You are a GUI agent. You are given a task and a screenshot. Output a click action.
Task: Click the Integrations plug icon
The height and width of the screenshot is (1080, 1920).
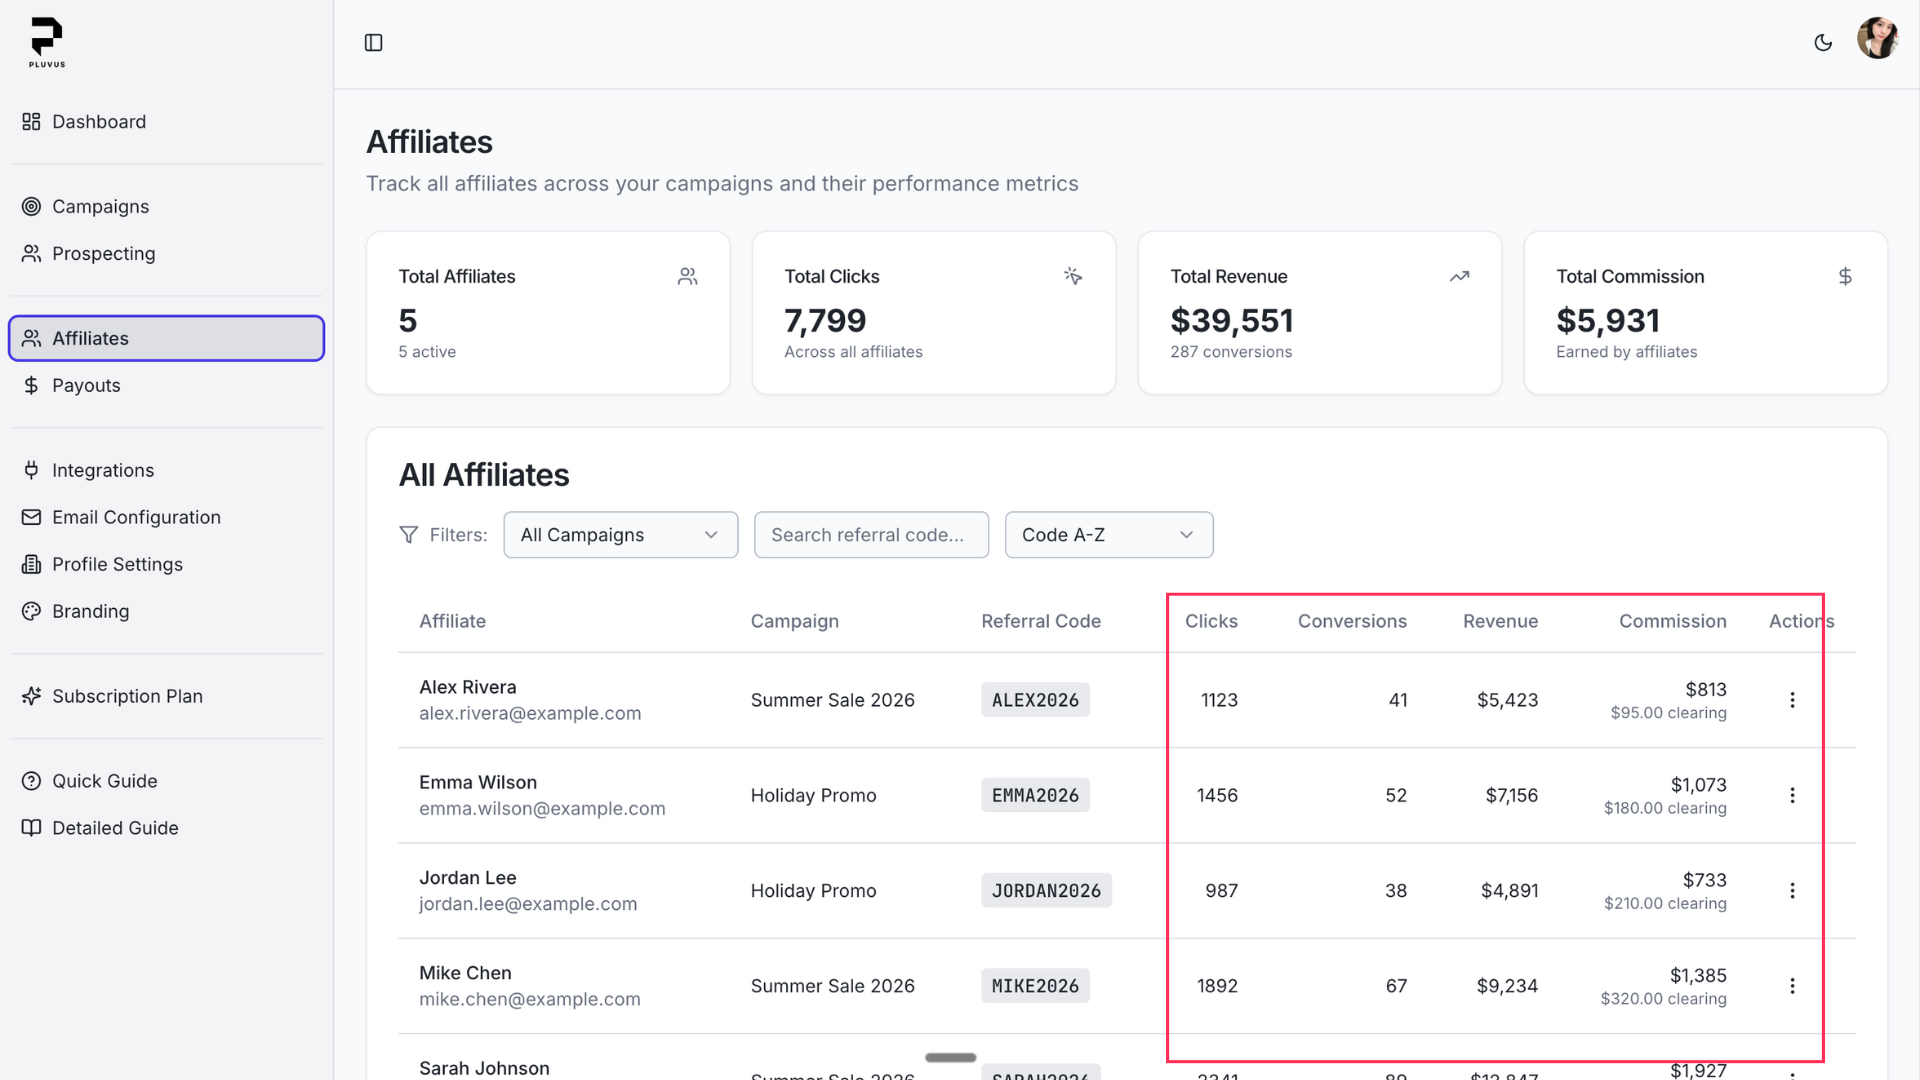coord(32,471)
